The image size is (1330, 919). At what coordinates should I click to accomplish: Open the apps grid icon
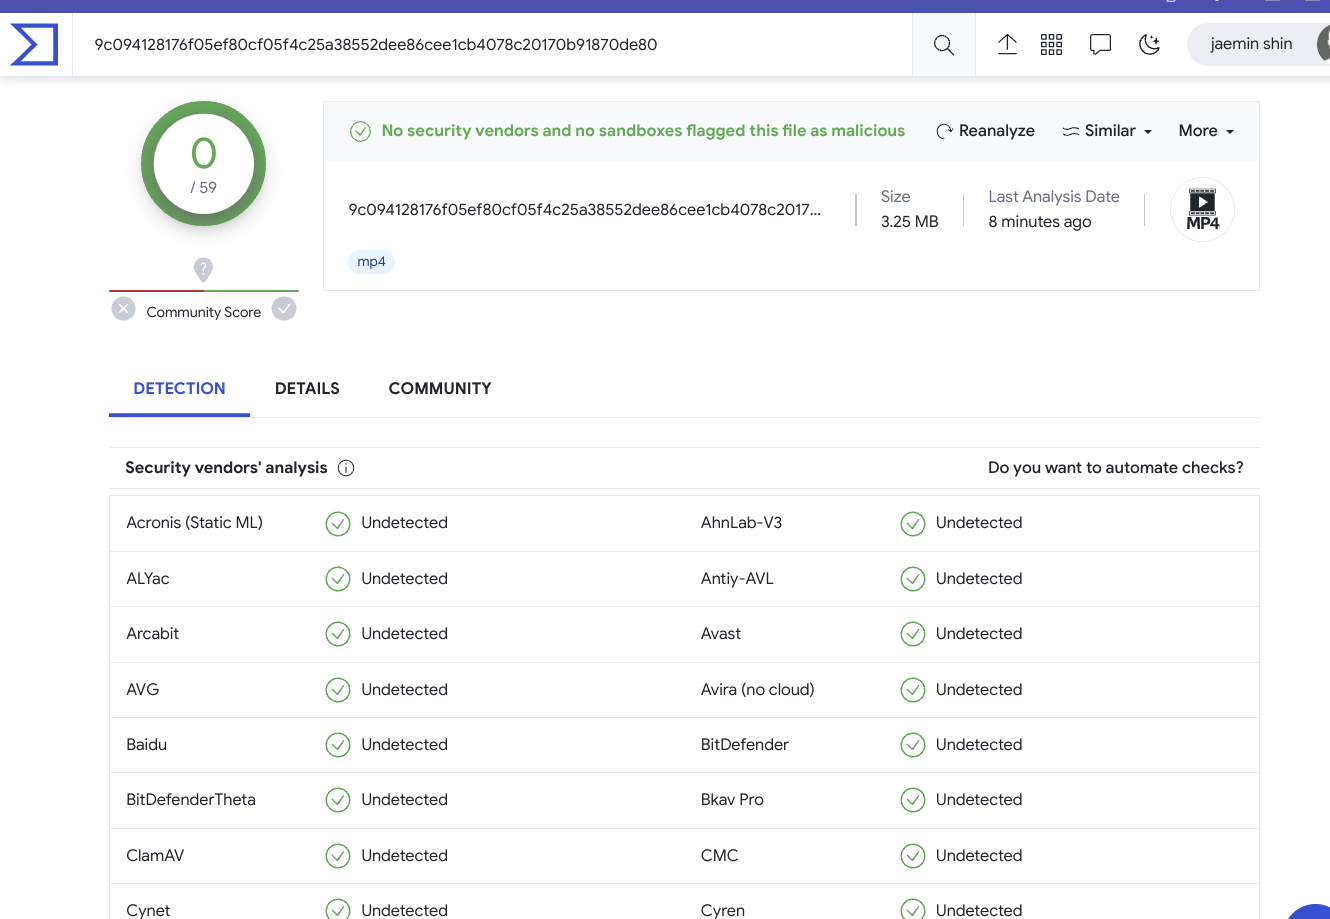point(1051,44)
